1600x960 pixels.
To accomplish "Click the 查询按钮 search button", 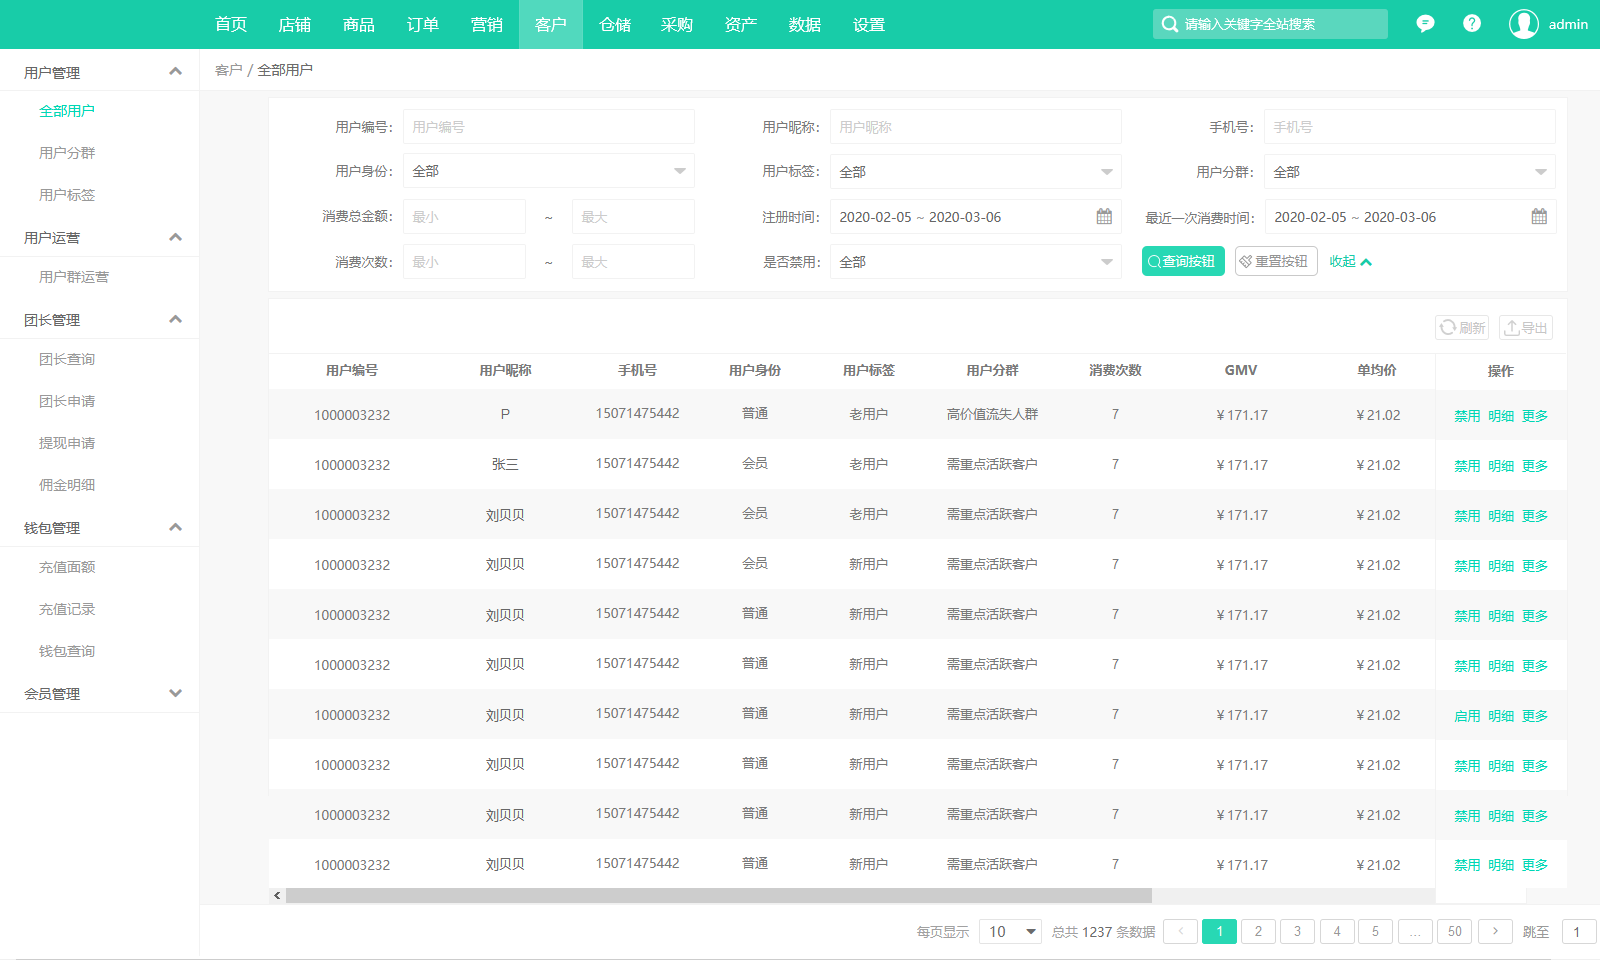I will coord(1183,261).
